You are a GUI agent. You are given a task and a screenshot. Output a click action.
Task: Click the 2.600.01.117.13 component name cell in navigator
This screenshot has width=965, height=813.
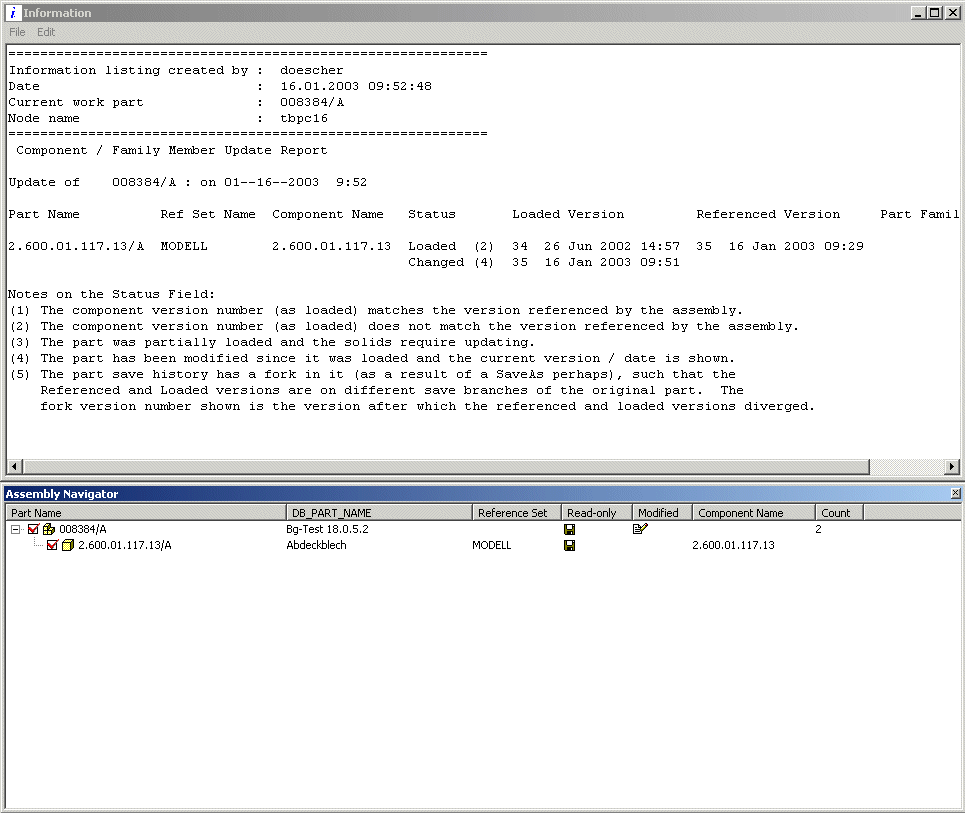tap(733, 545)
